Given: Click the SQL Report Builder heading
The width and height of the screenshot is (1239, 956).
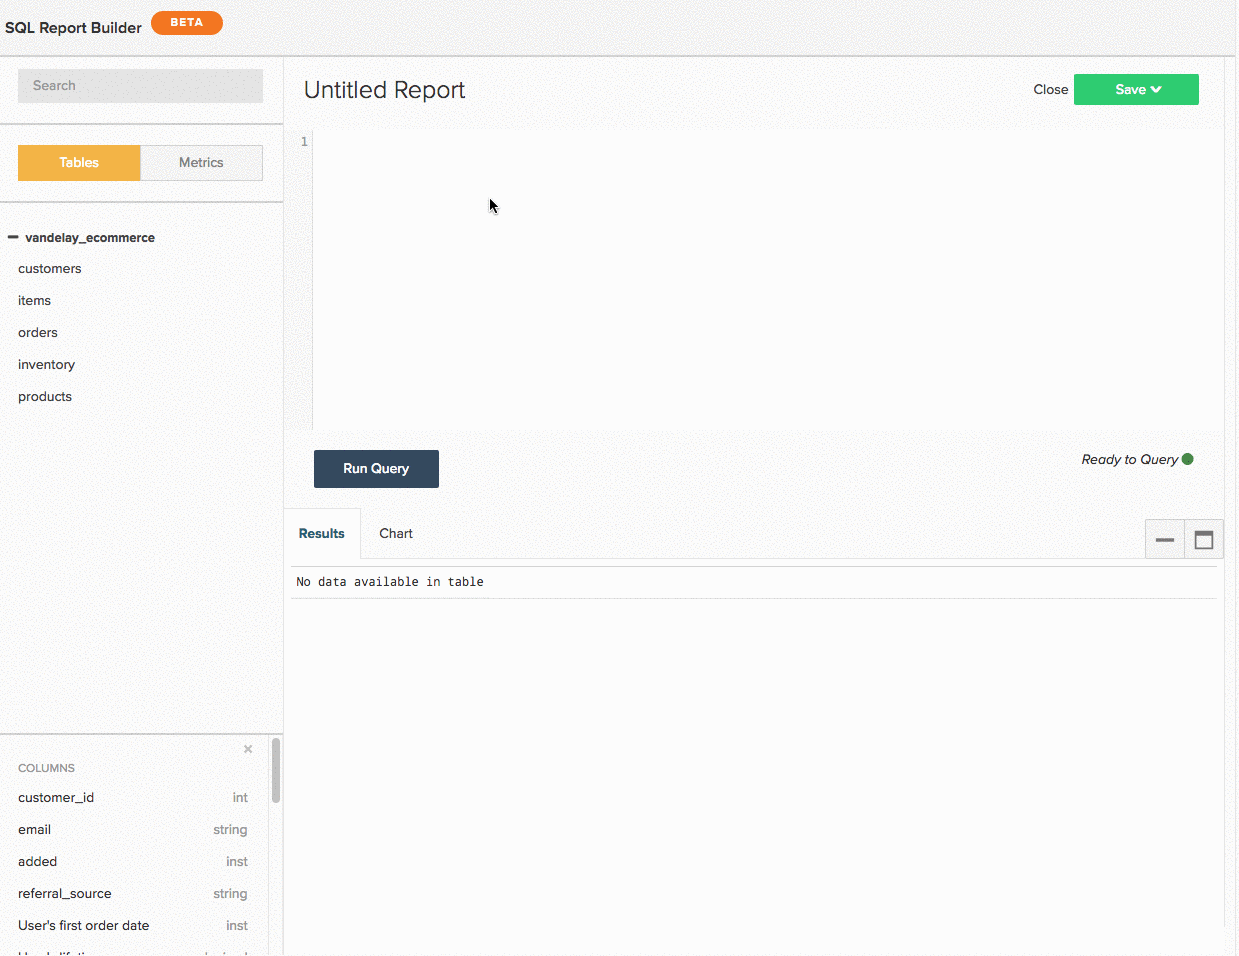Looking at the screenshot, I should click(73, 28).
